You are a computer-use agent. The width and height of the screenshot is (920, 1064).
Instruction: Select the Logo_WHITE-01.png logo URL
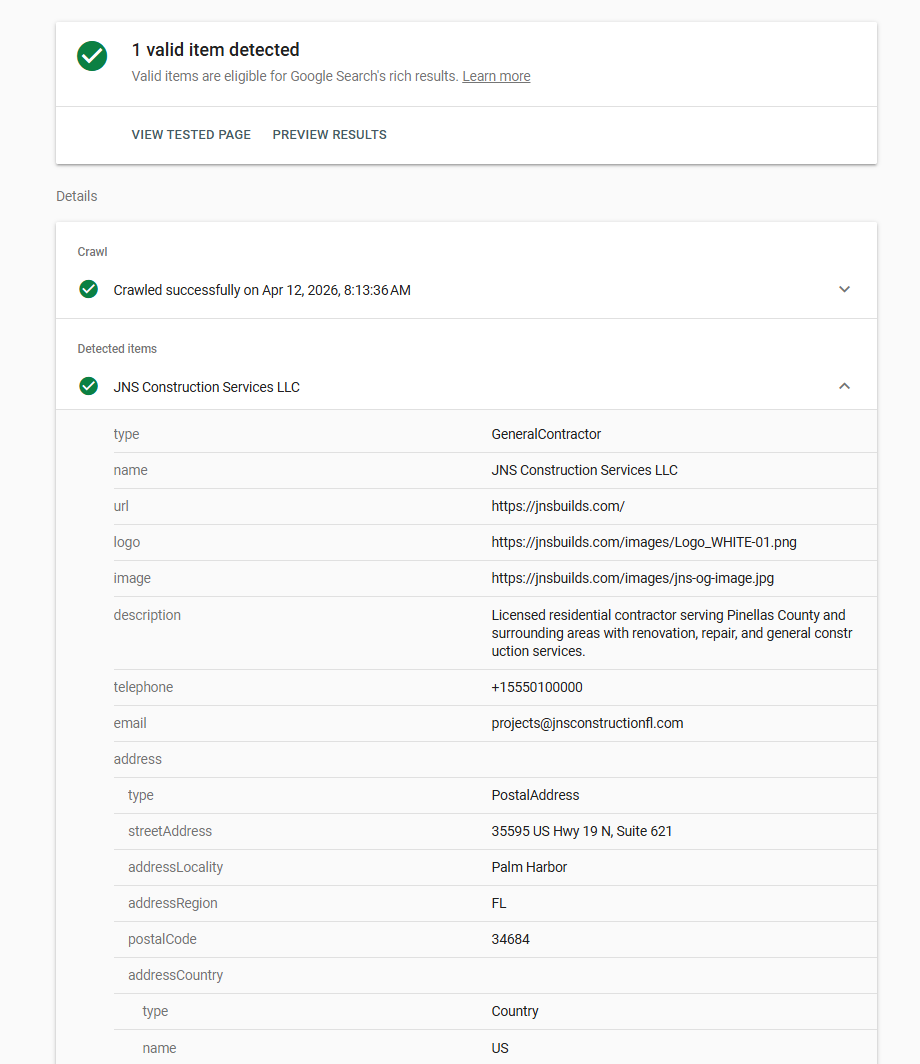(x=644, y=542)
